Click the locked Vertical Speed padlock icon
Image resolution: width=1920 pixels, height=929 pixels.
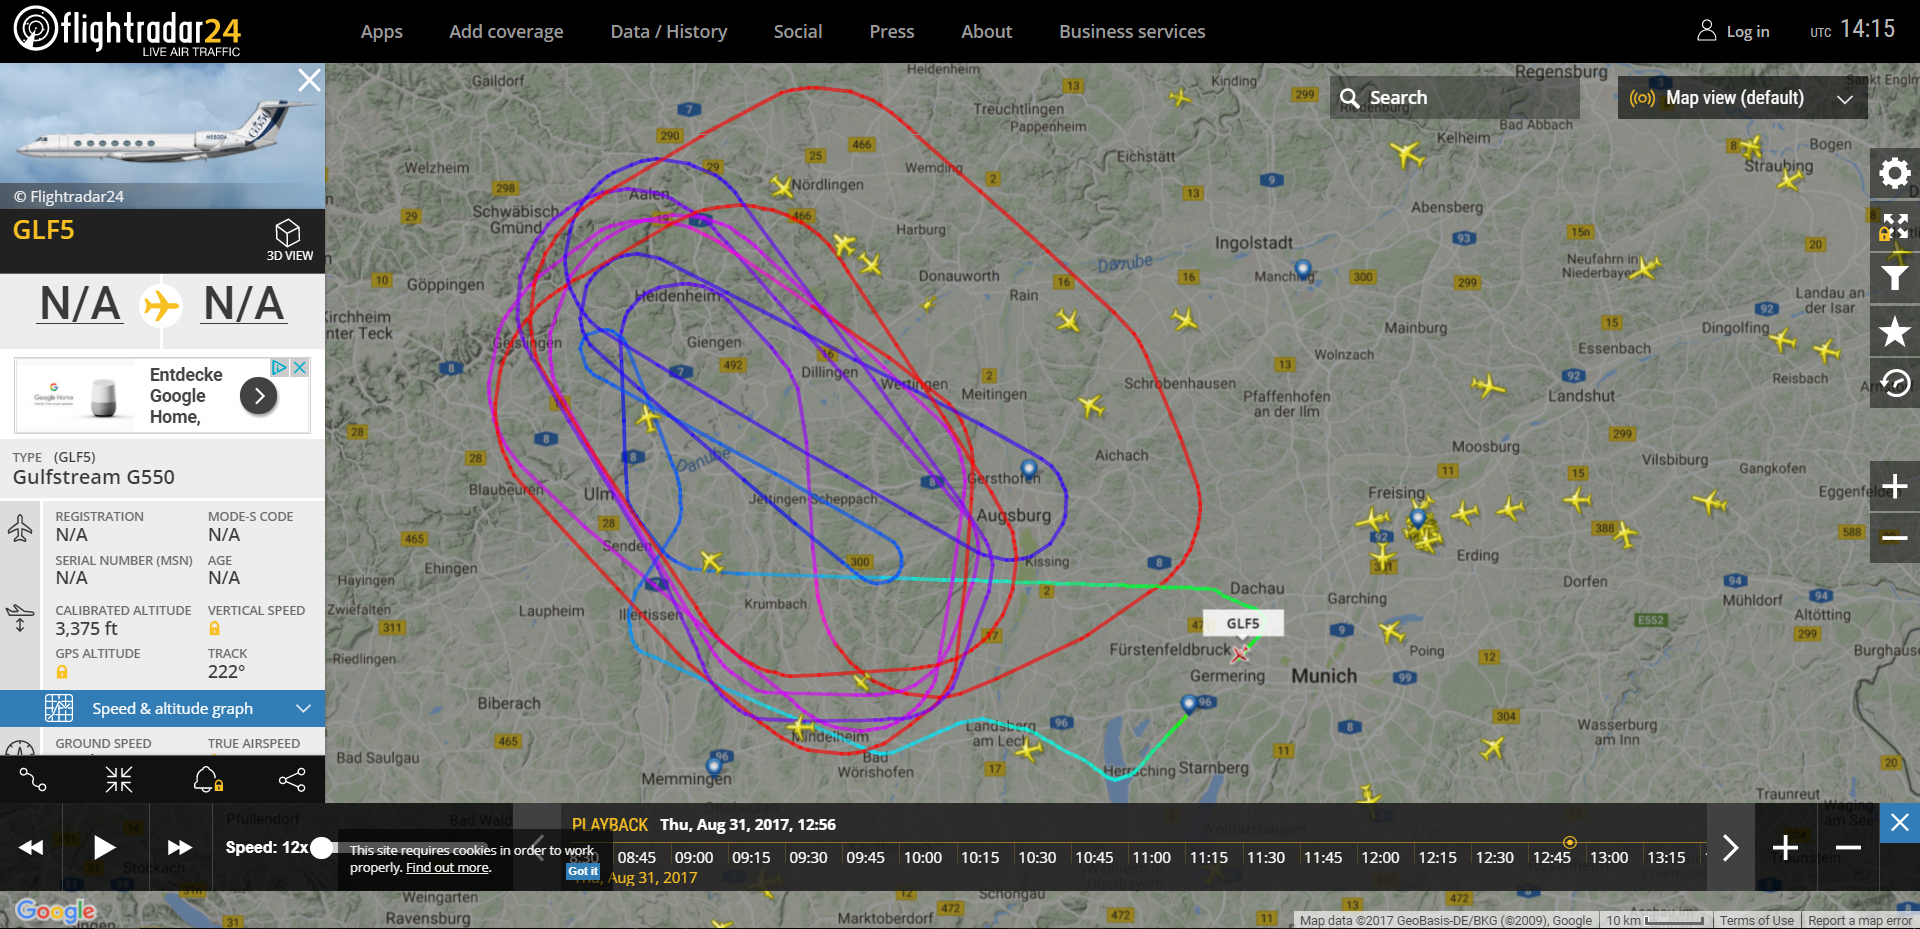214,629
